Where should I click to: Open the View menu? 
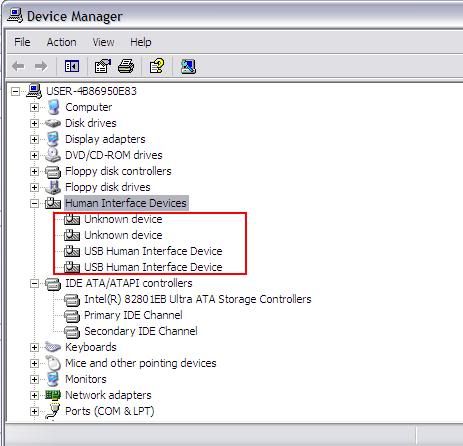103,42
